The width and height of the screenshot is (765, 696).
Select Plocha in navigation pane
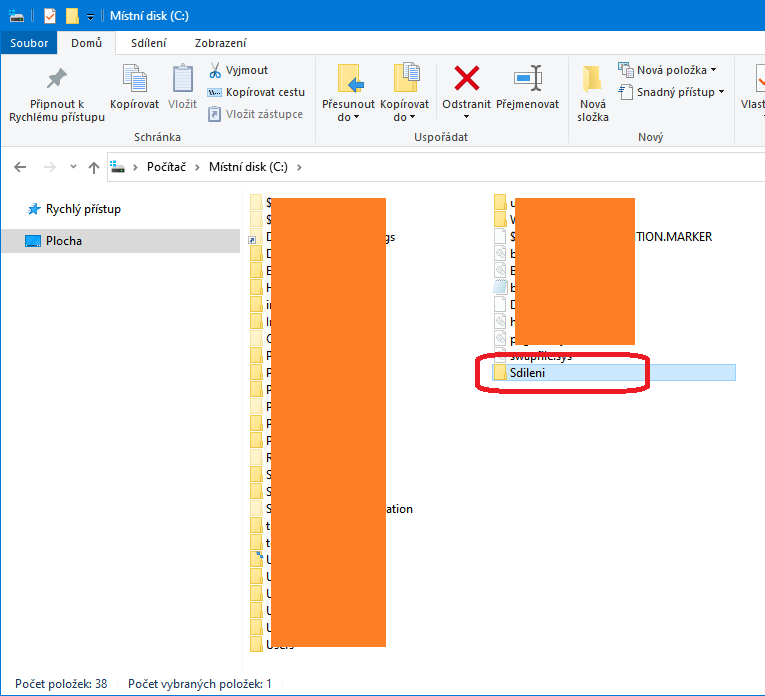pos(121,241)
